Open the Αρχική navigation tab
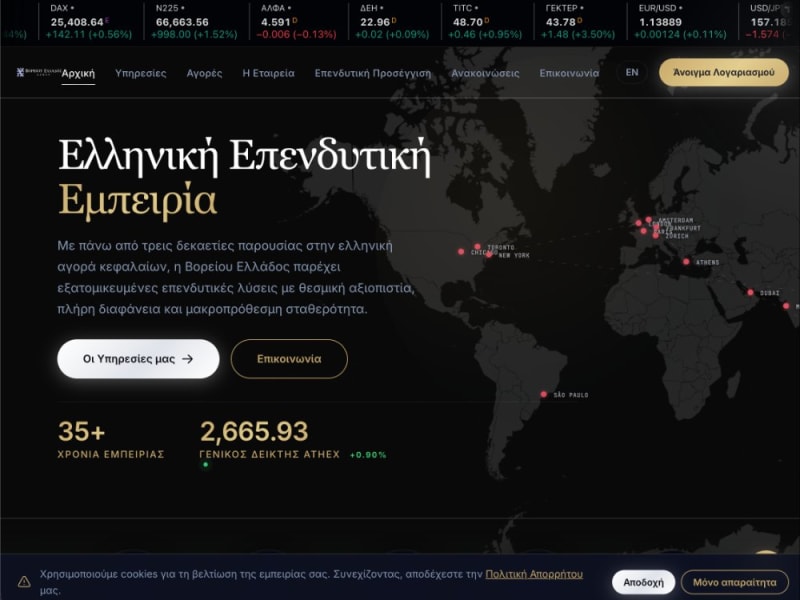 coord(78,73)
